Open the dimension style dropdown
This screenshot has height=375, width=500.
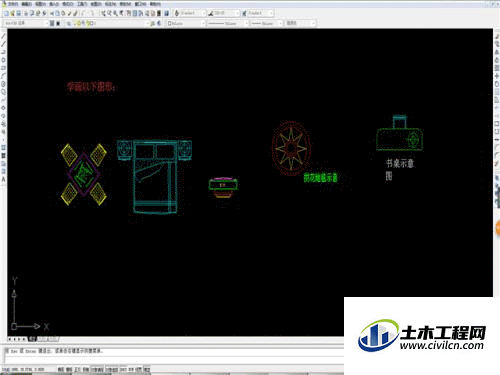click(237, 13)
